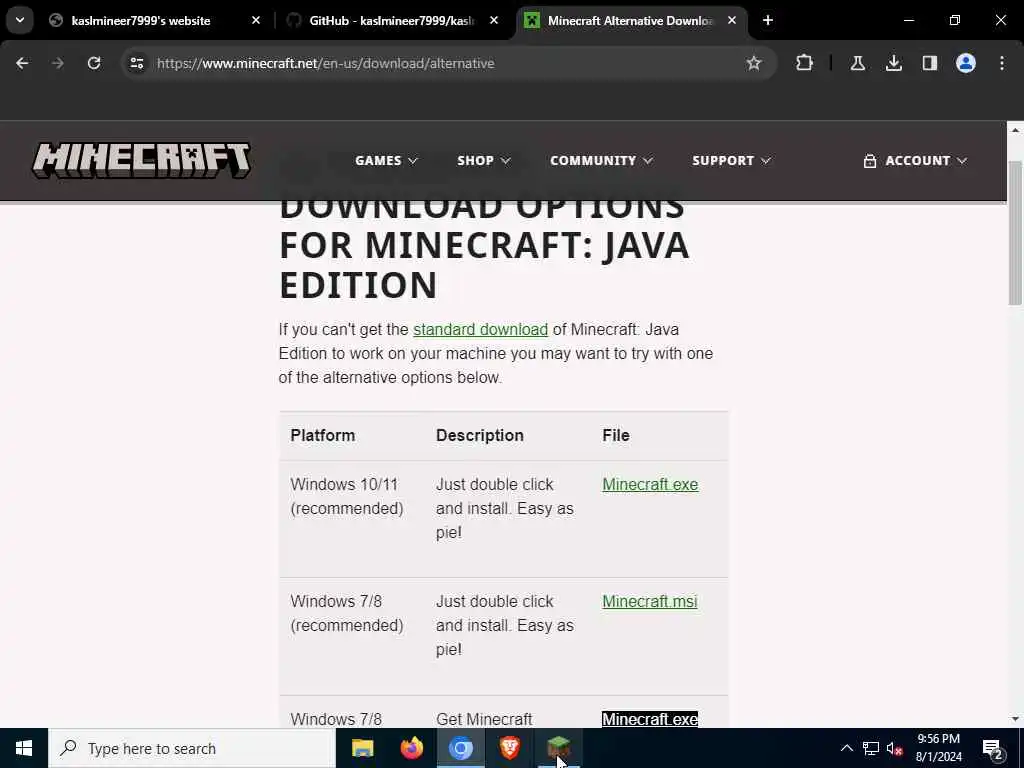Open the ACCOUNT dropdown
Viewport: 1024px width, 768px height.
914,161
